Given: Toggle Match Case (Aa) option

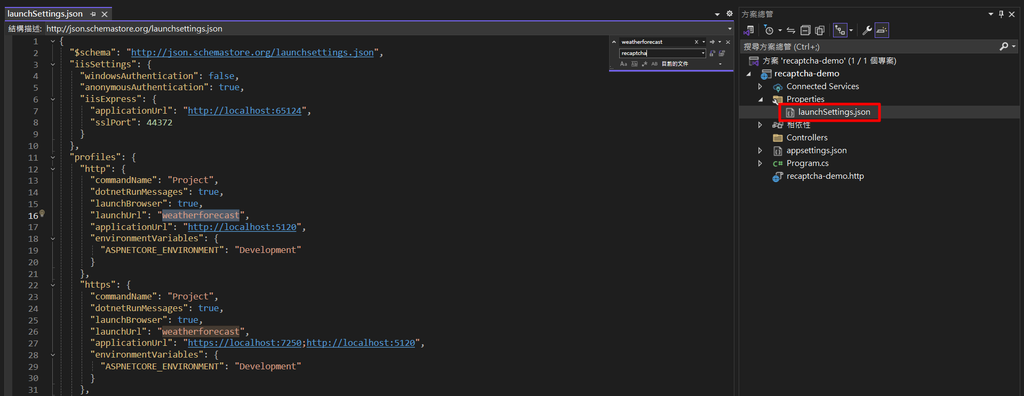Looking at the screenshot, I should coord(623,64).
